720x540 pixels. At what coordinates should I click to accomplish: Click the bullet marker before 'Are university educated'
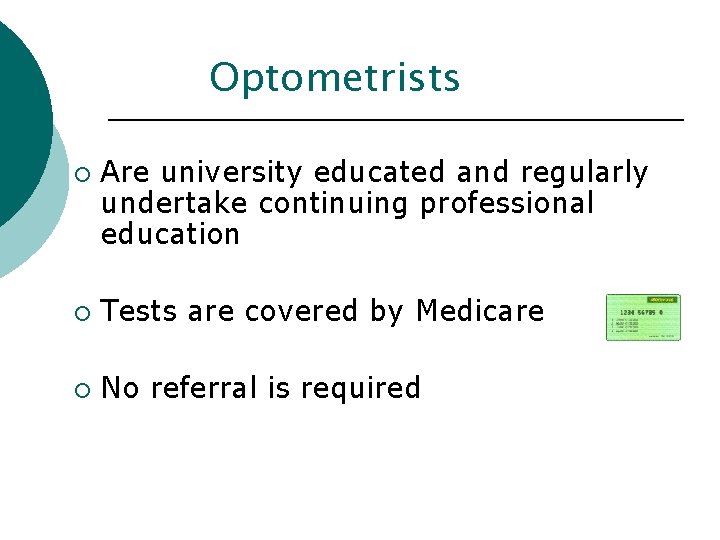[x=81, y=176]
